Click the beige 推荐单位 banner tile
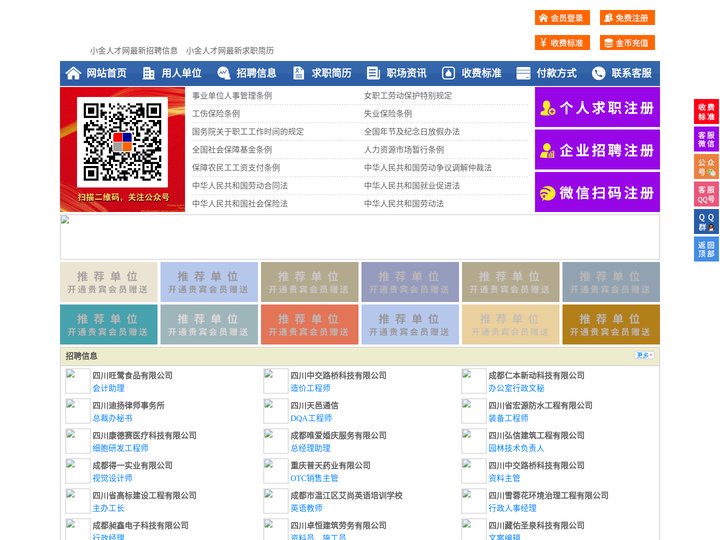Viewport: 720px width, 540px height. 108,282
